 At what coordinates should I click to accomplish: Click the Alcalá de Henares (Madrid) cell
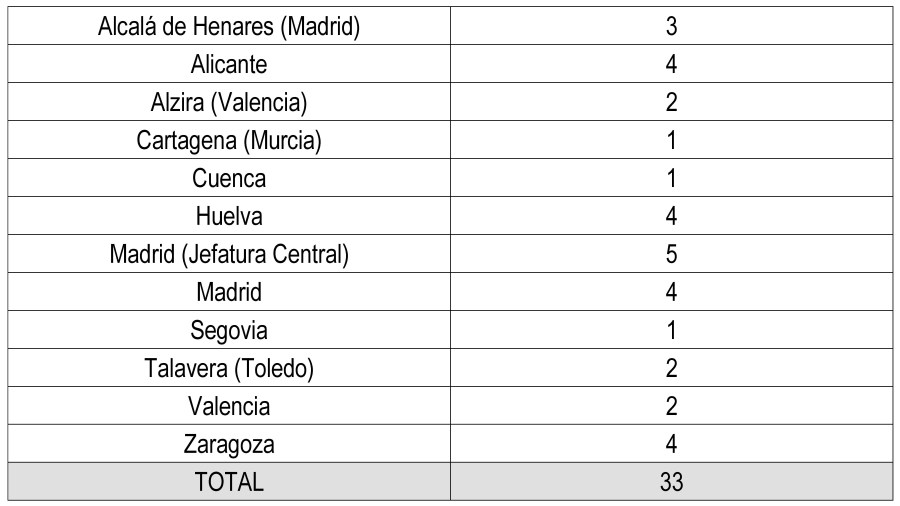point(229,27)
